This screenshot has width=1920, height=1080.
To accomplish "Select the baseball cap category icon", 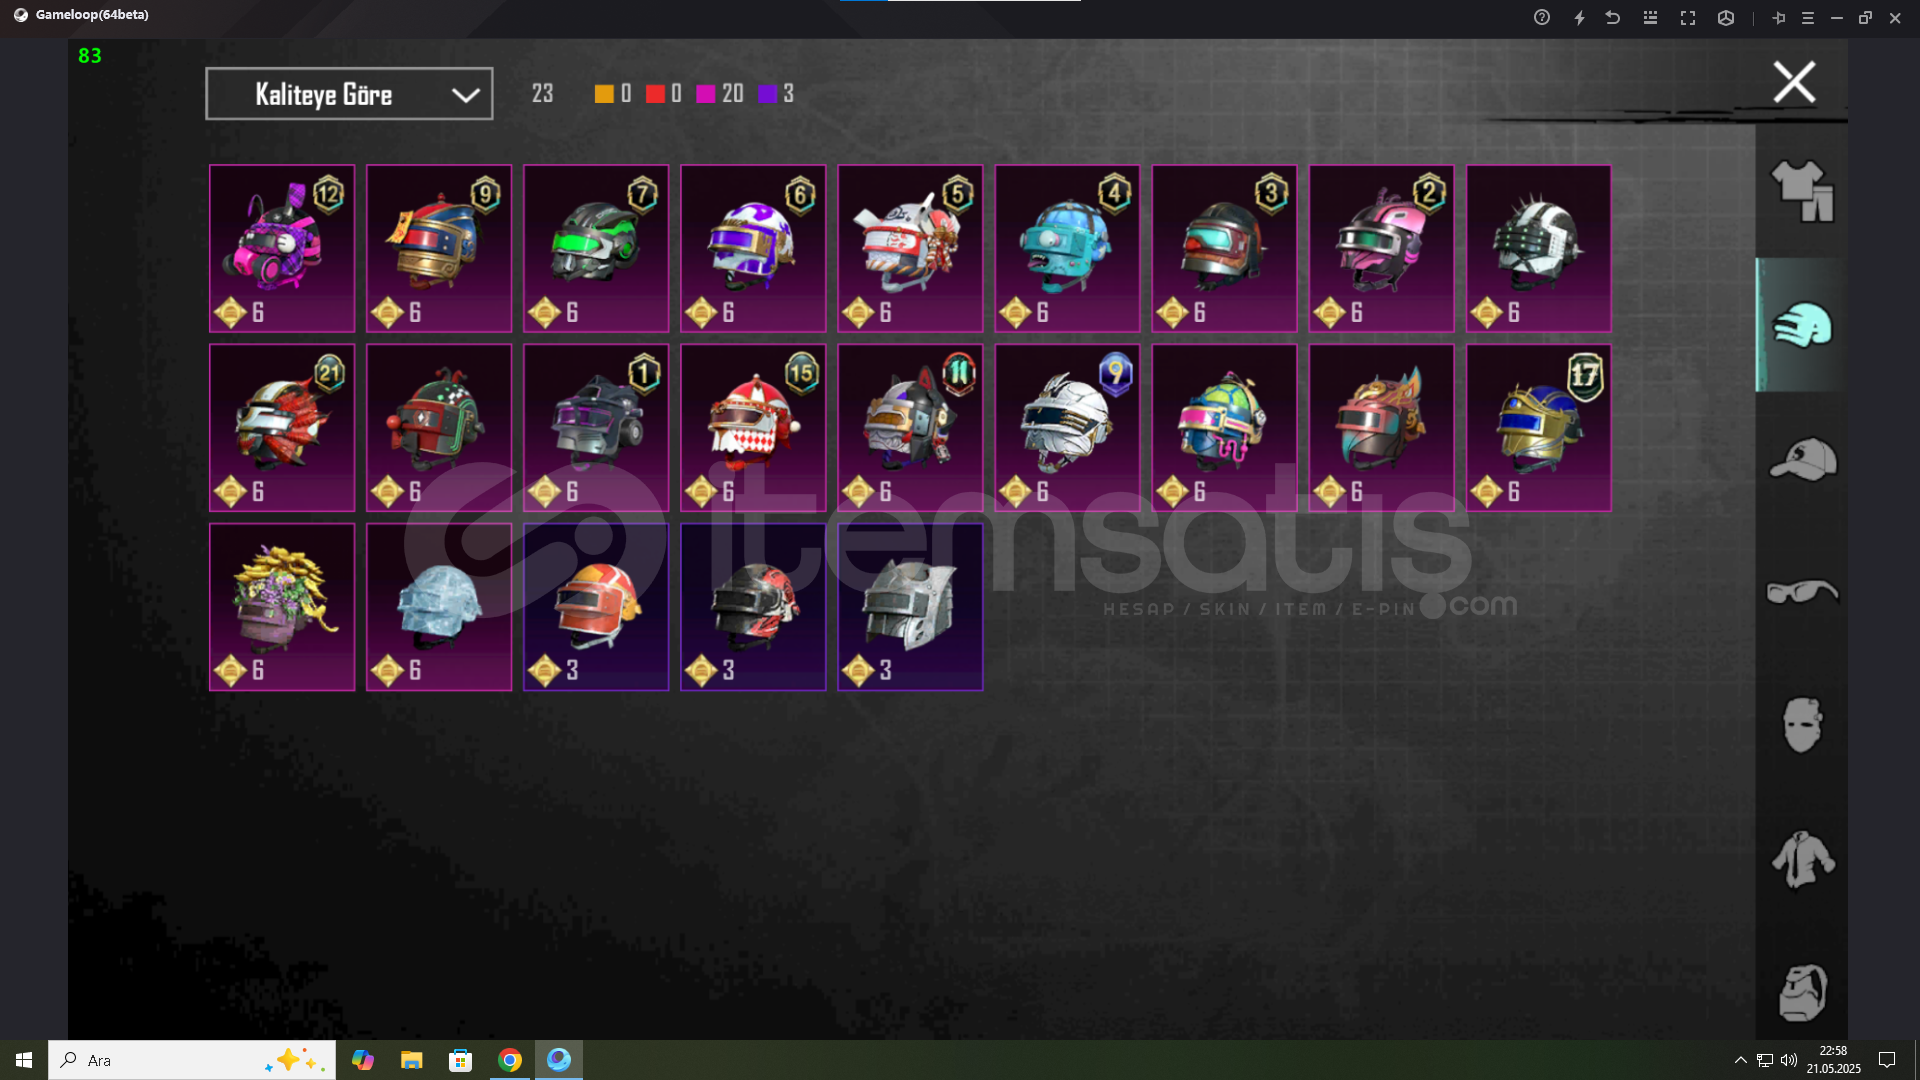I will [1802, 459].
